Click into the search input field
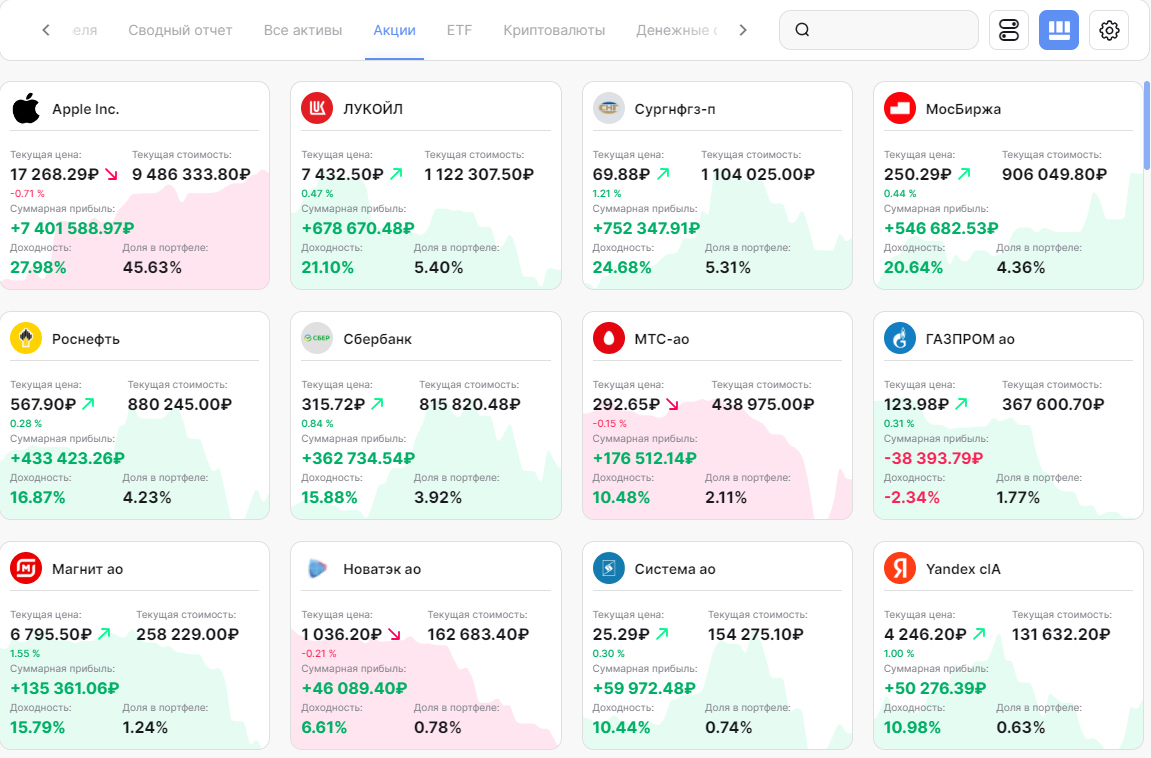This screenshot has height=758, width=1151. click(x=879, y=30)
